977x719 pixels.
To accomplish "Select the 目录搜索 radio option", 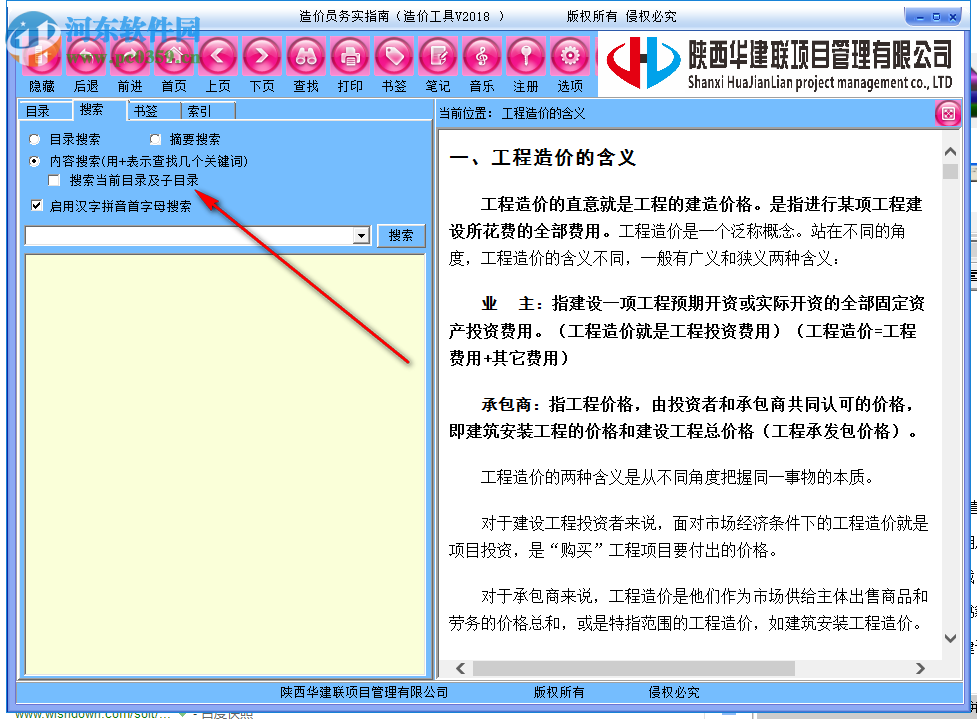I will tap(34, 138).
